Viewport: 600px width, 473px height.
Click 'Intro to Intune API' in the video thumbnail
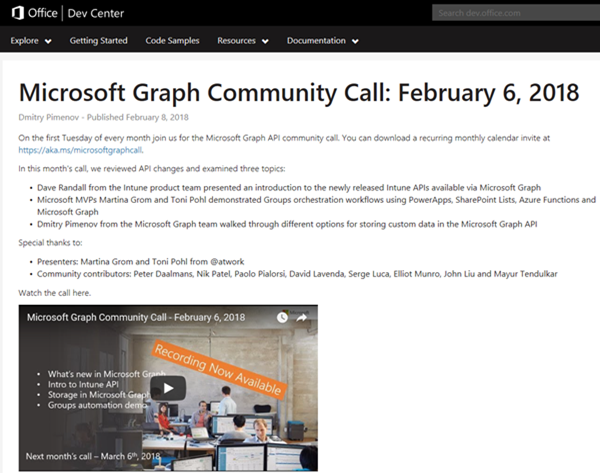coord(83,384)
